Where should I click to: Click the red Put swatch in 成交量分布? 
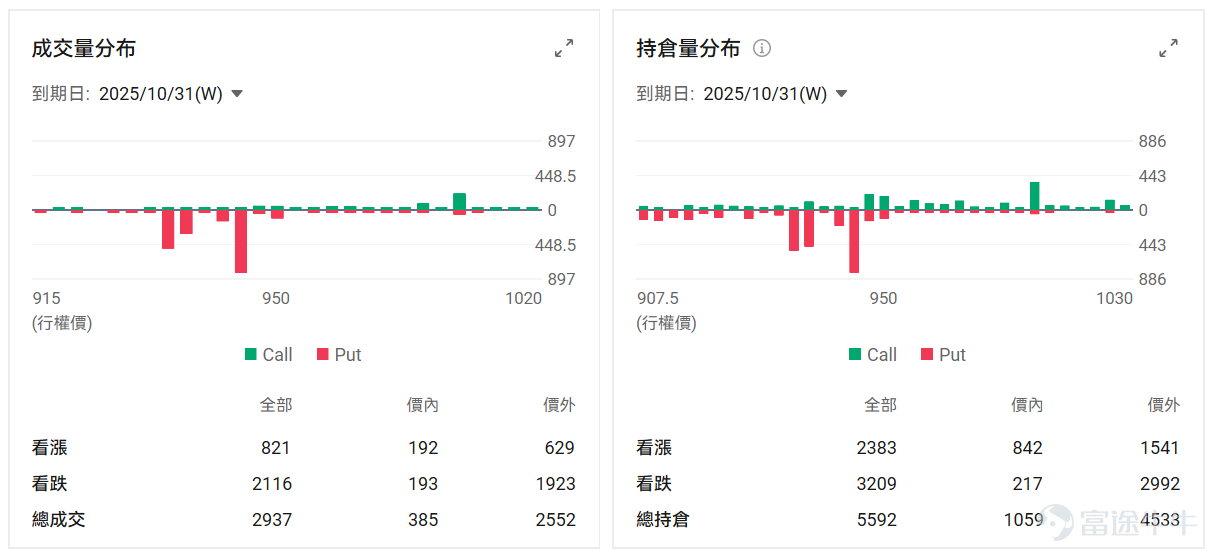[x=322, y=354]
